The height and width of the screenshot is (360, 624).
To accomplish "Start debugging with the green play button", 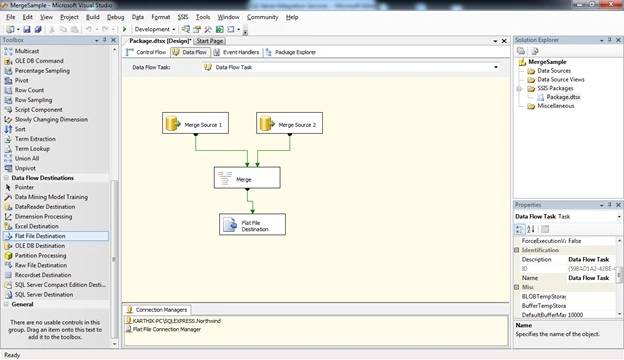I will point(125,29).
